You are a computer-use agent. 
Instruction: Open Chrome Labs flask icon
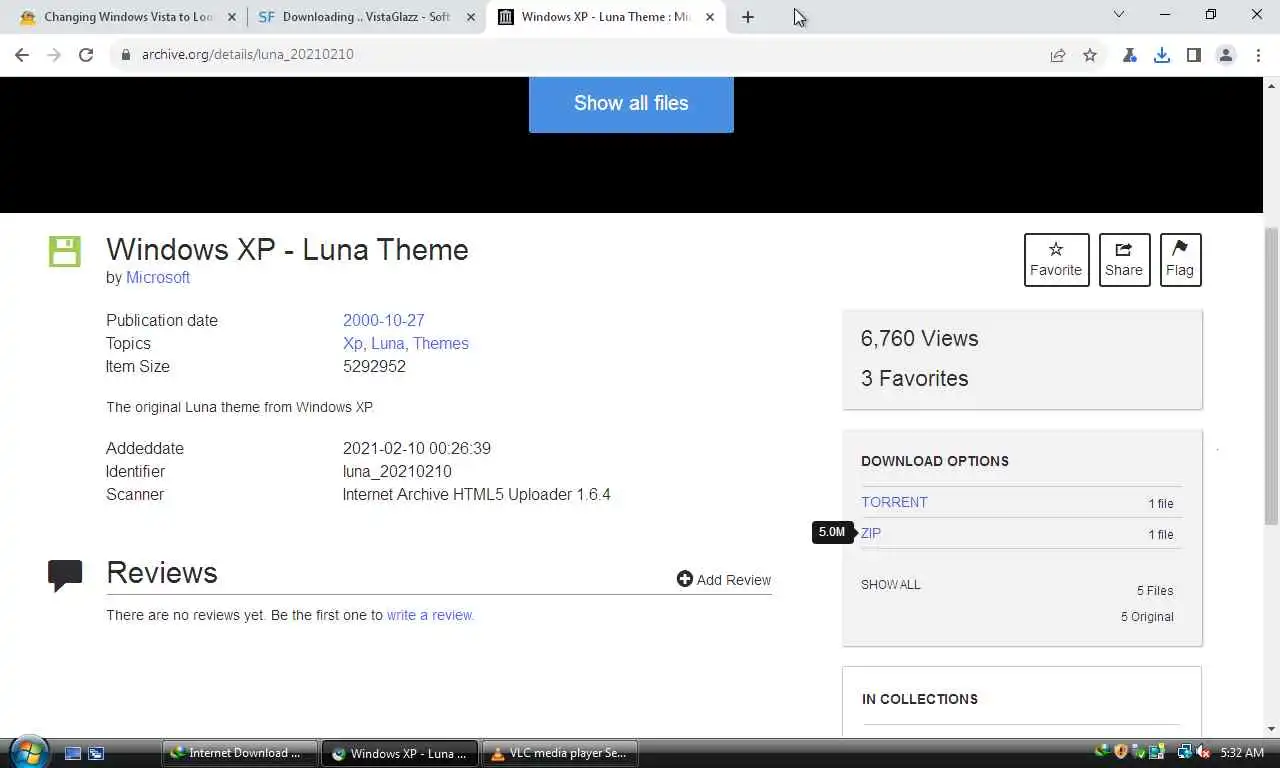point(1130,55)
